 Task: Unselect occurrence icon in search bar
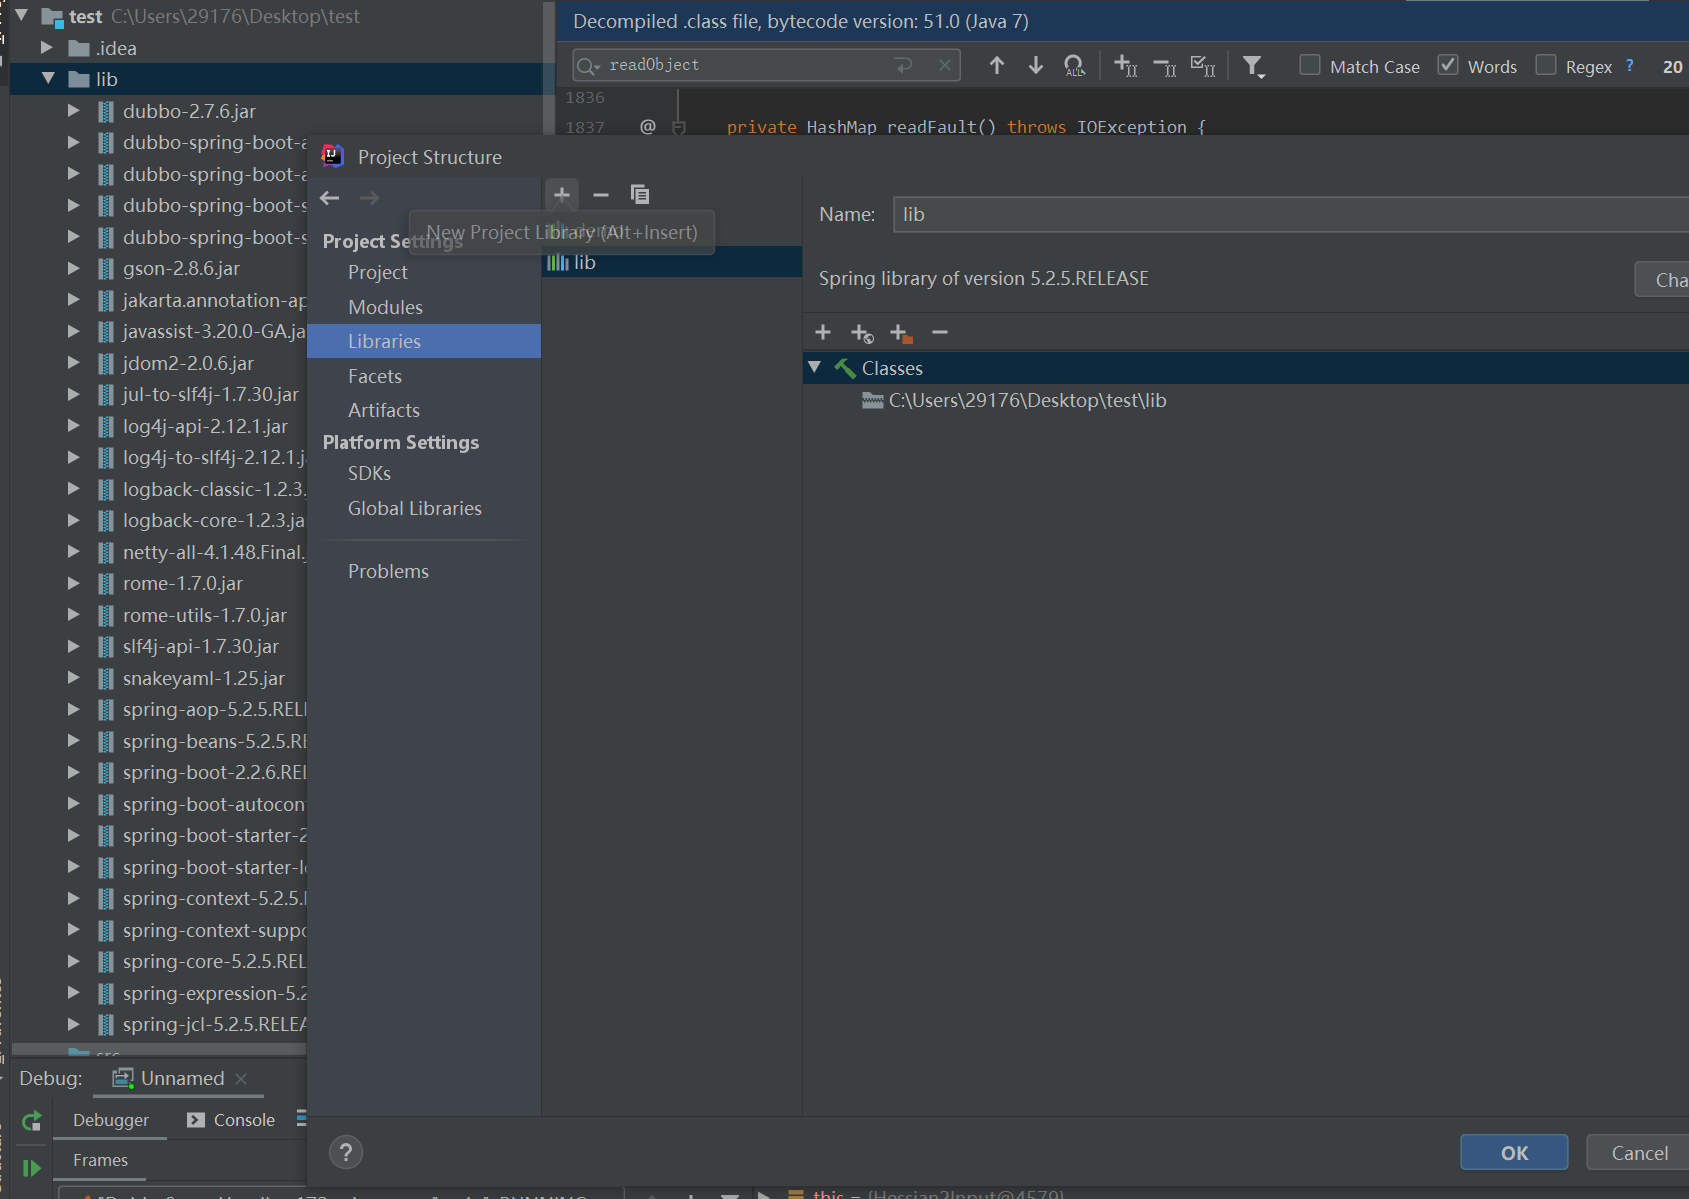click(x=1165, y=66)
